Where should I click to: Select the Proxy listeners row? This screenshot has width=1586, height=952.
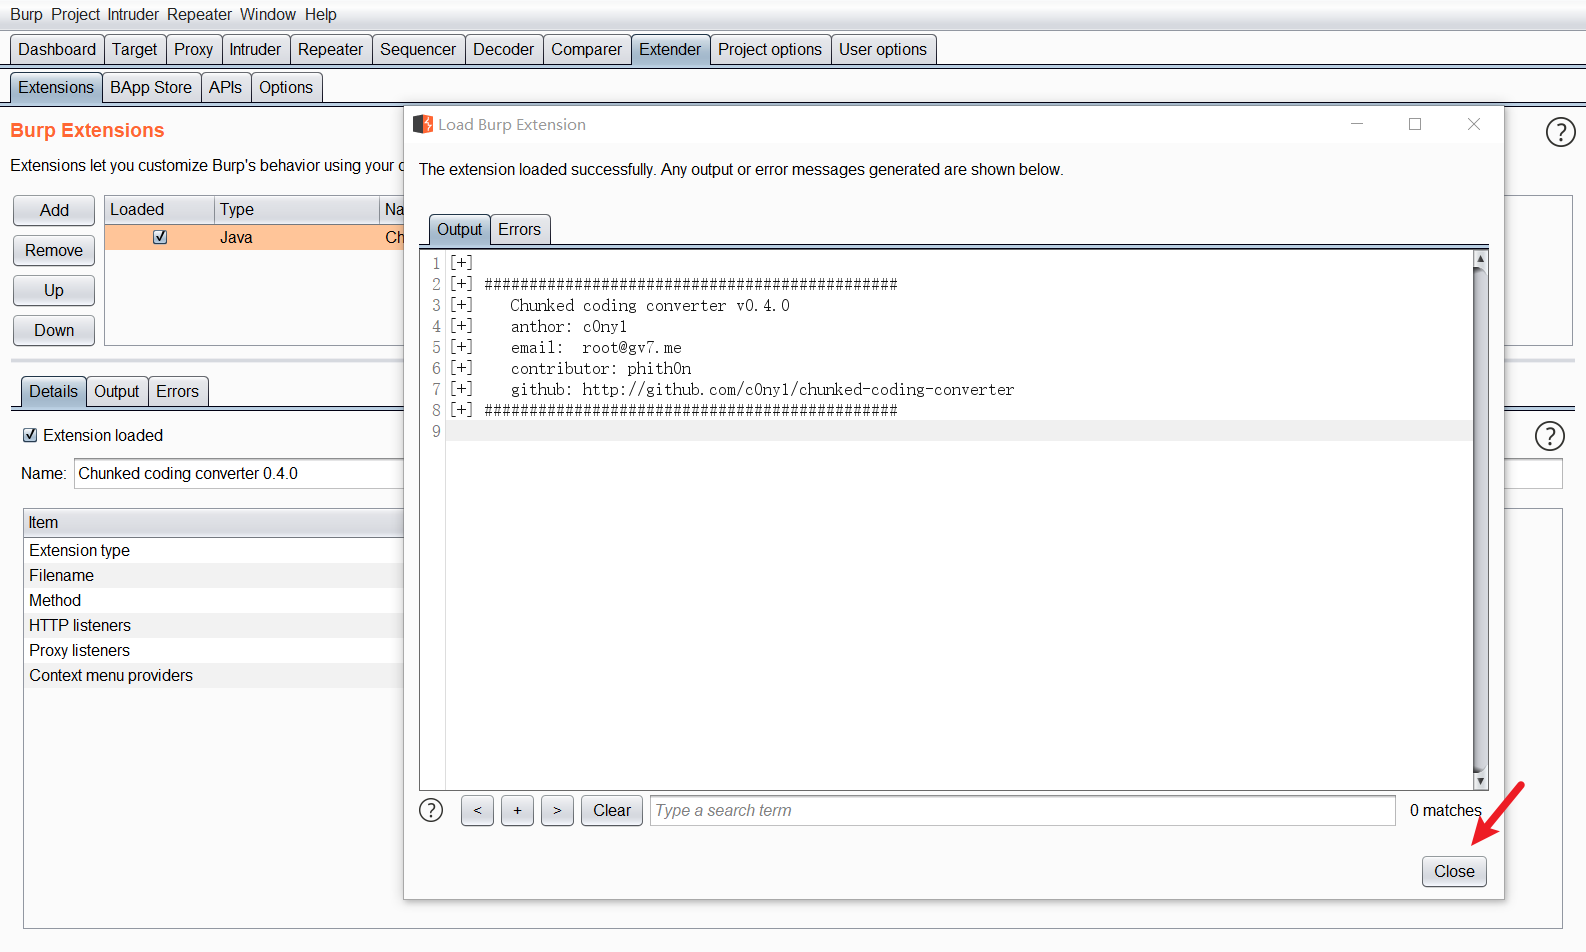click(214, 650)
